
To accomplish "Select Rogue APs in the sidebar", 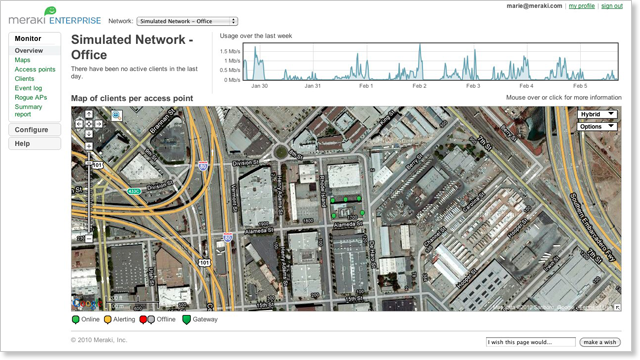I will coord(31,98).
